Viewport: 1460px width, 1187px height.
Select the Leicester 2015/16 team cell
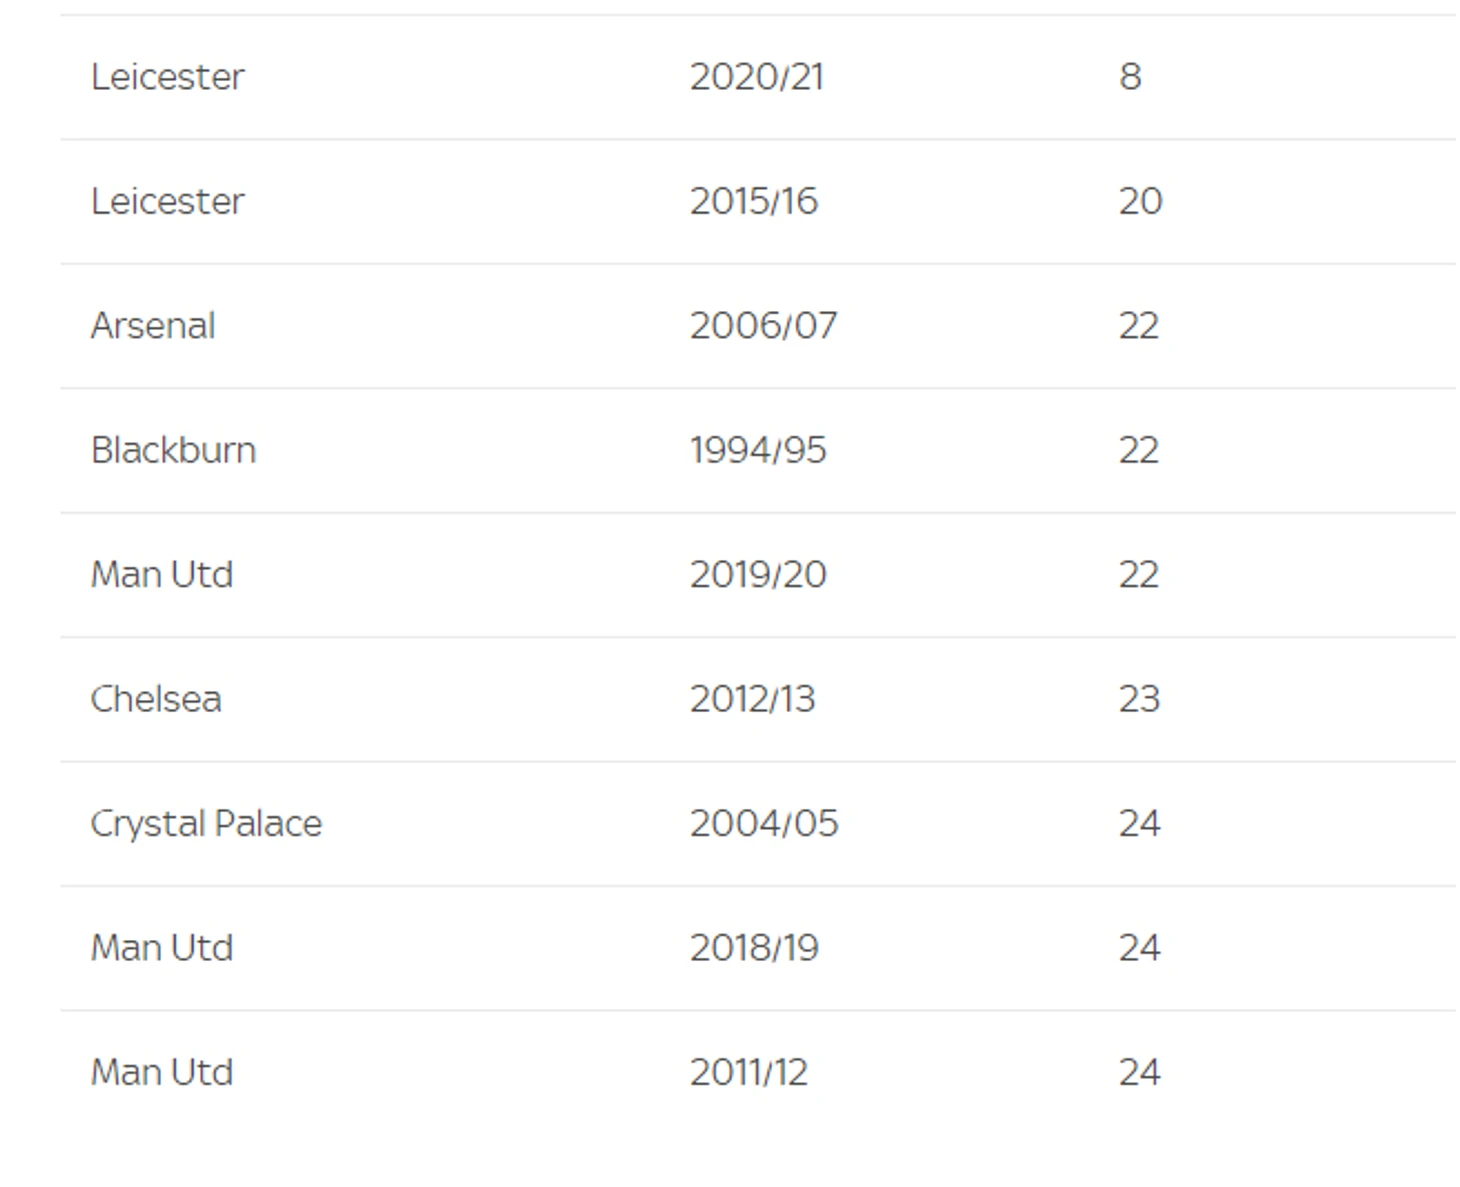pyautogui.click(x=168, y=201)
